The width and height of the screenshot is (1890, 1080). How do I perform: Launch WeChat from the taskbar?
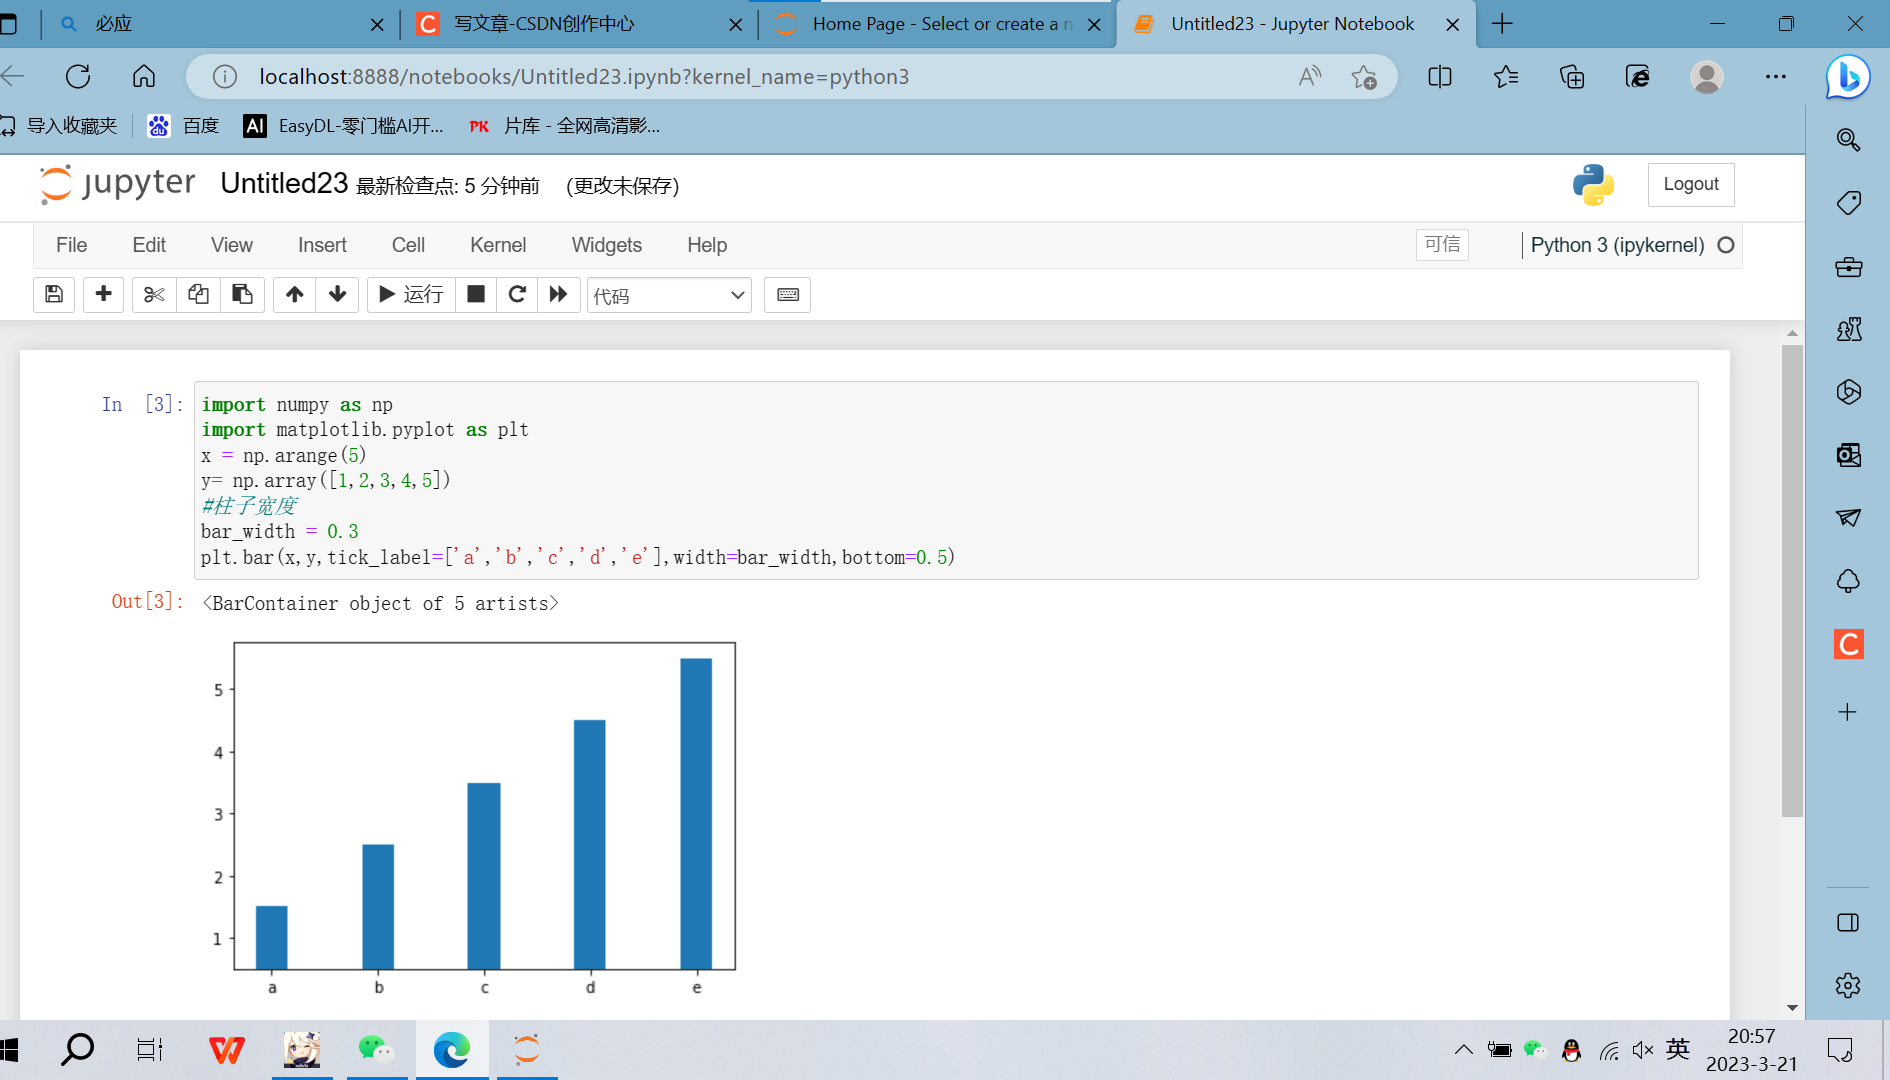[377, 1049]
